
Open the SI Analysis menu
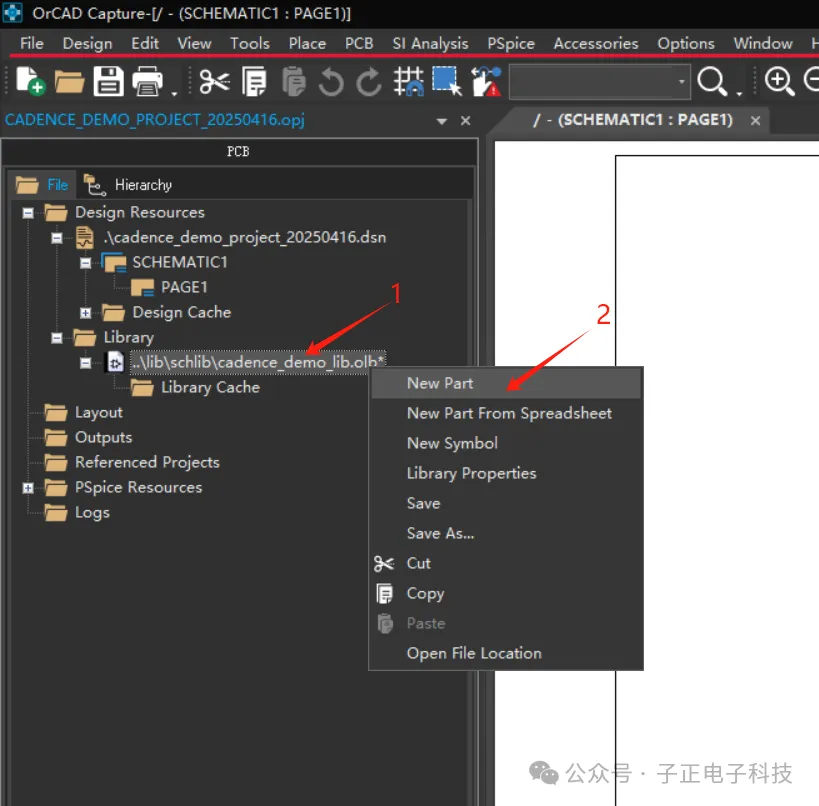click(430, 43)
